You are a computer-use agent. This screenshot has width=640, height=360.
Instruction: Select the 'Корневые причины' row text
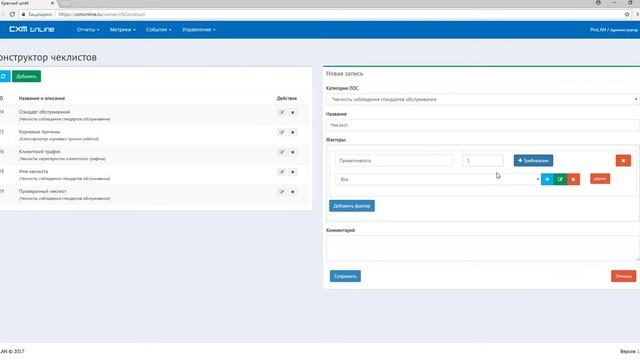(40, 132)
